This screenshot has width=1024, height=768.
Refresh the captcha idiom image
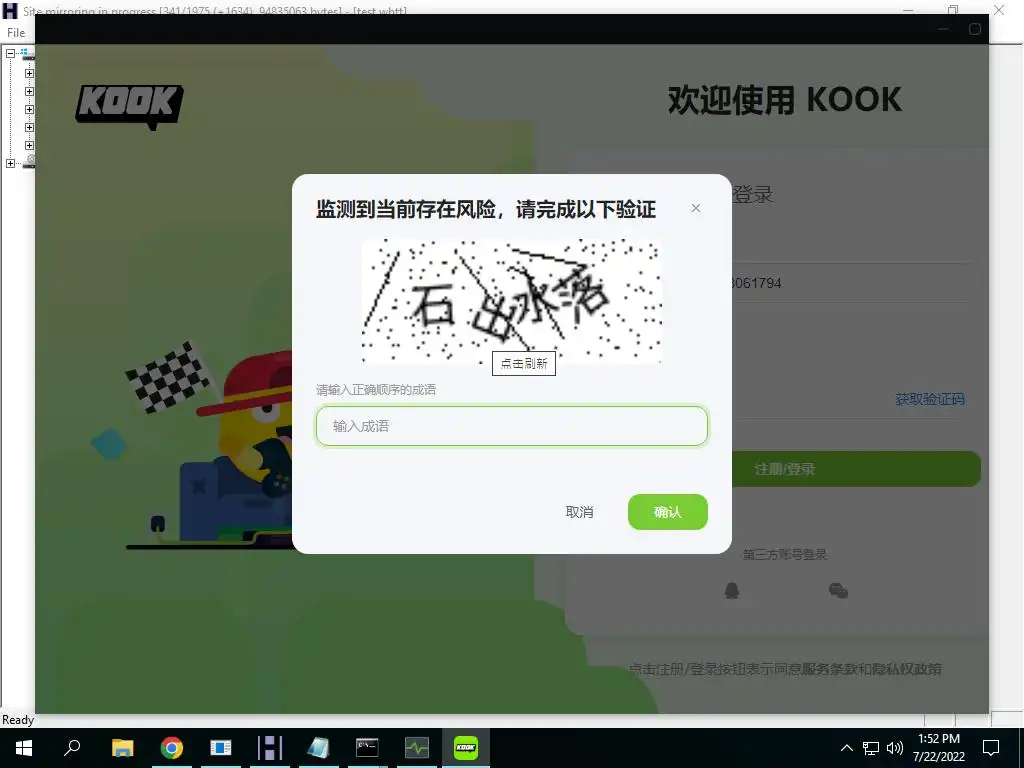(511, 301)
